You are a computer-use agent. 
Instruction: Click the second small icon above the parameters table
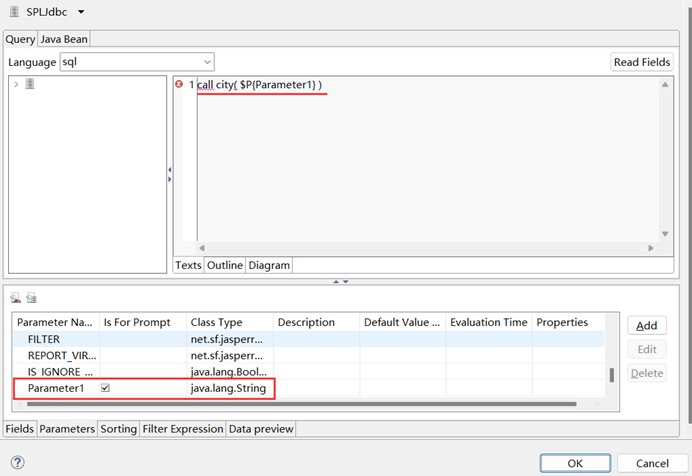pos(31,298)
